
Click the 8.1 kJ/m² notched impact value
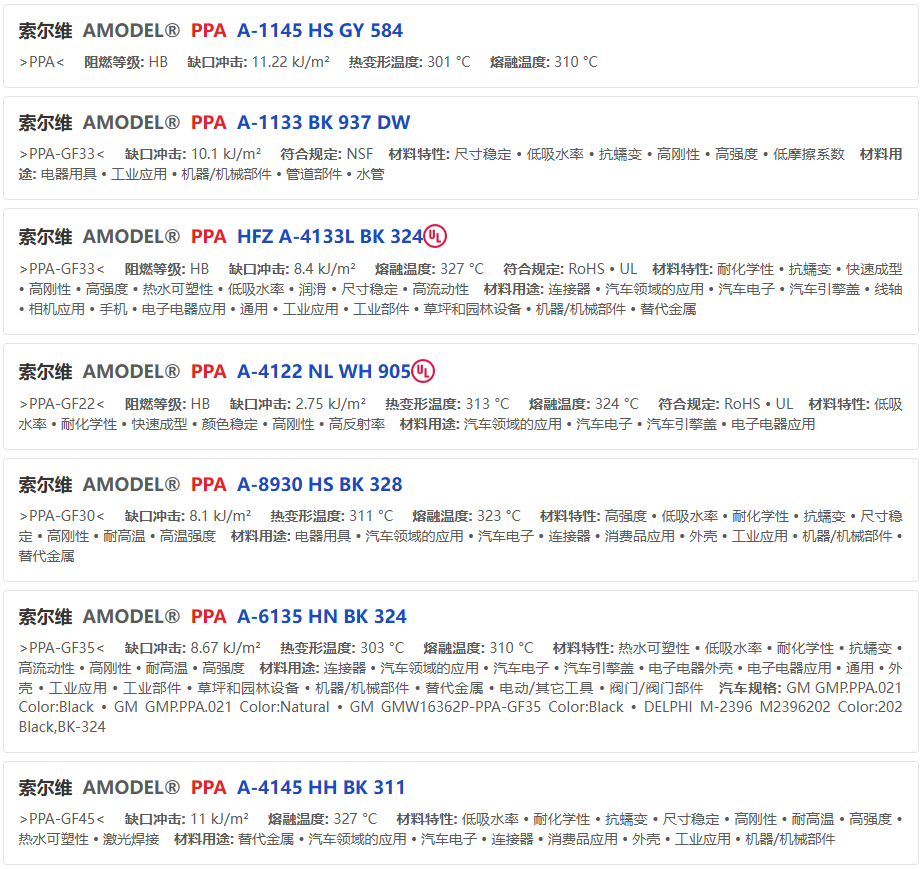tap(220, 516)
